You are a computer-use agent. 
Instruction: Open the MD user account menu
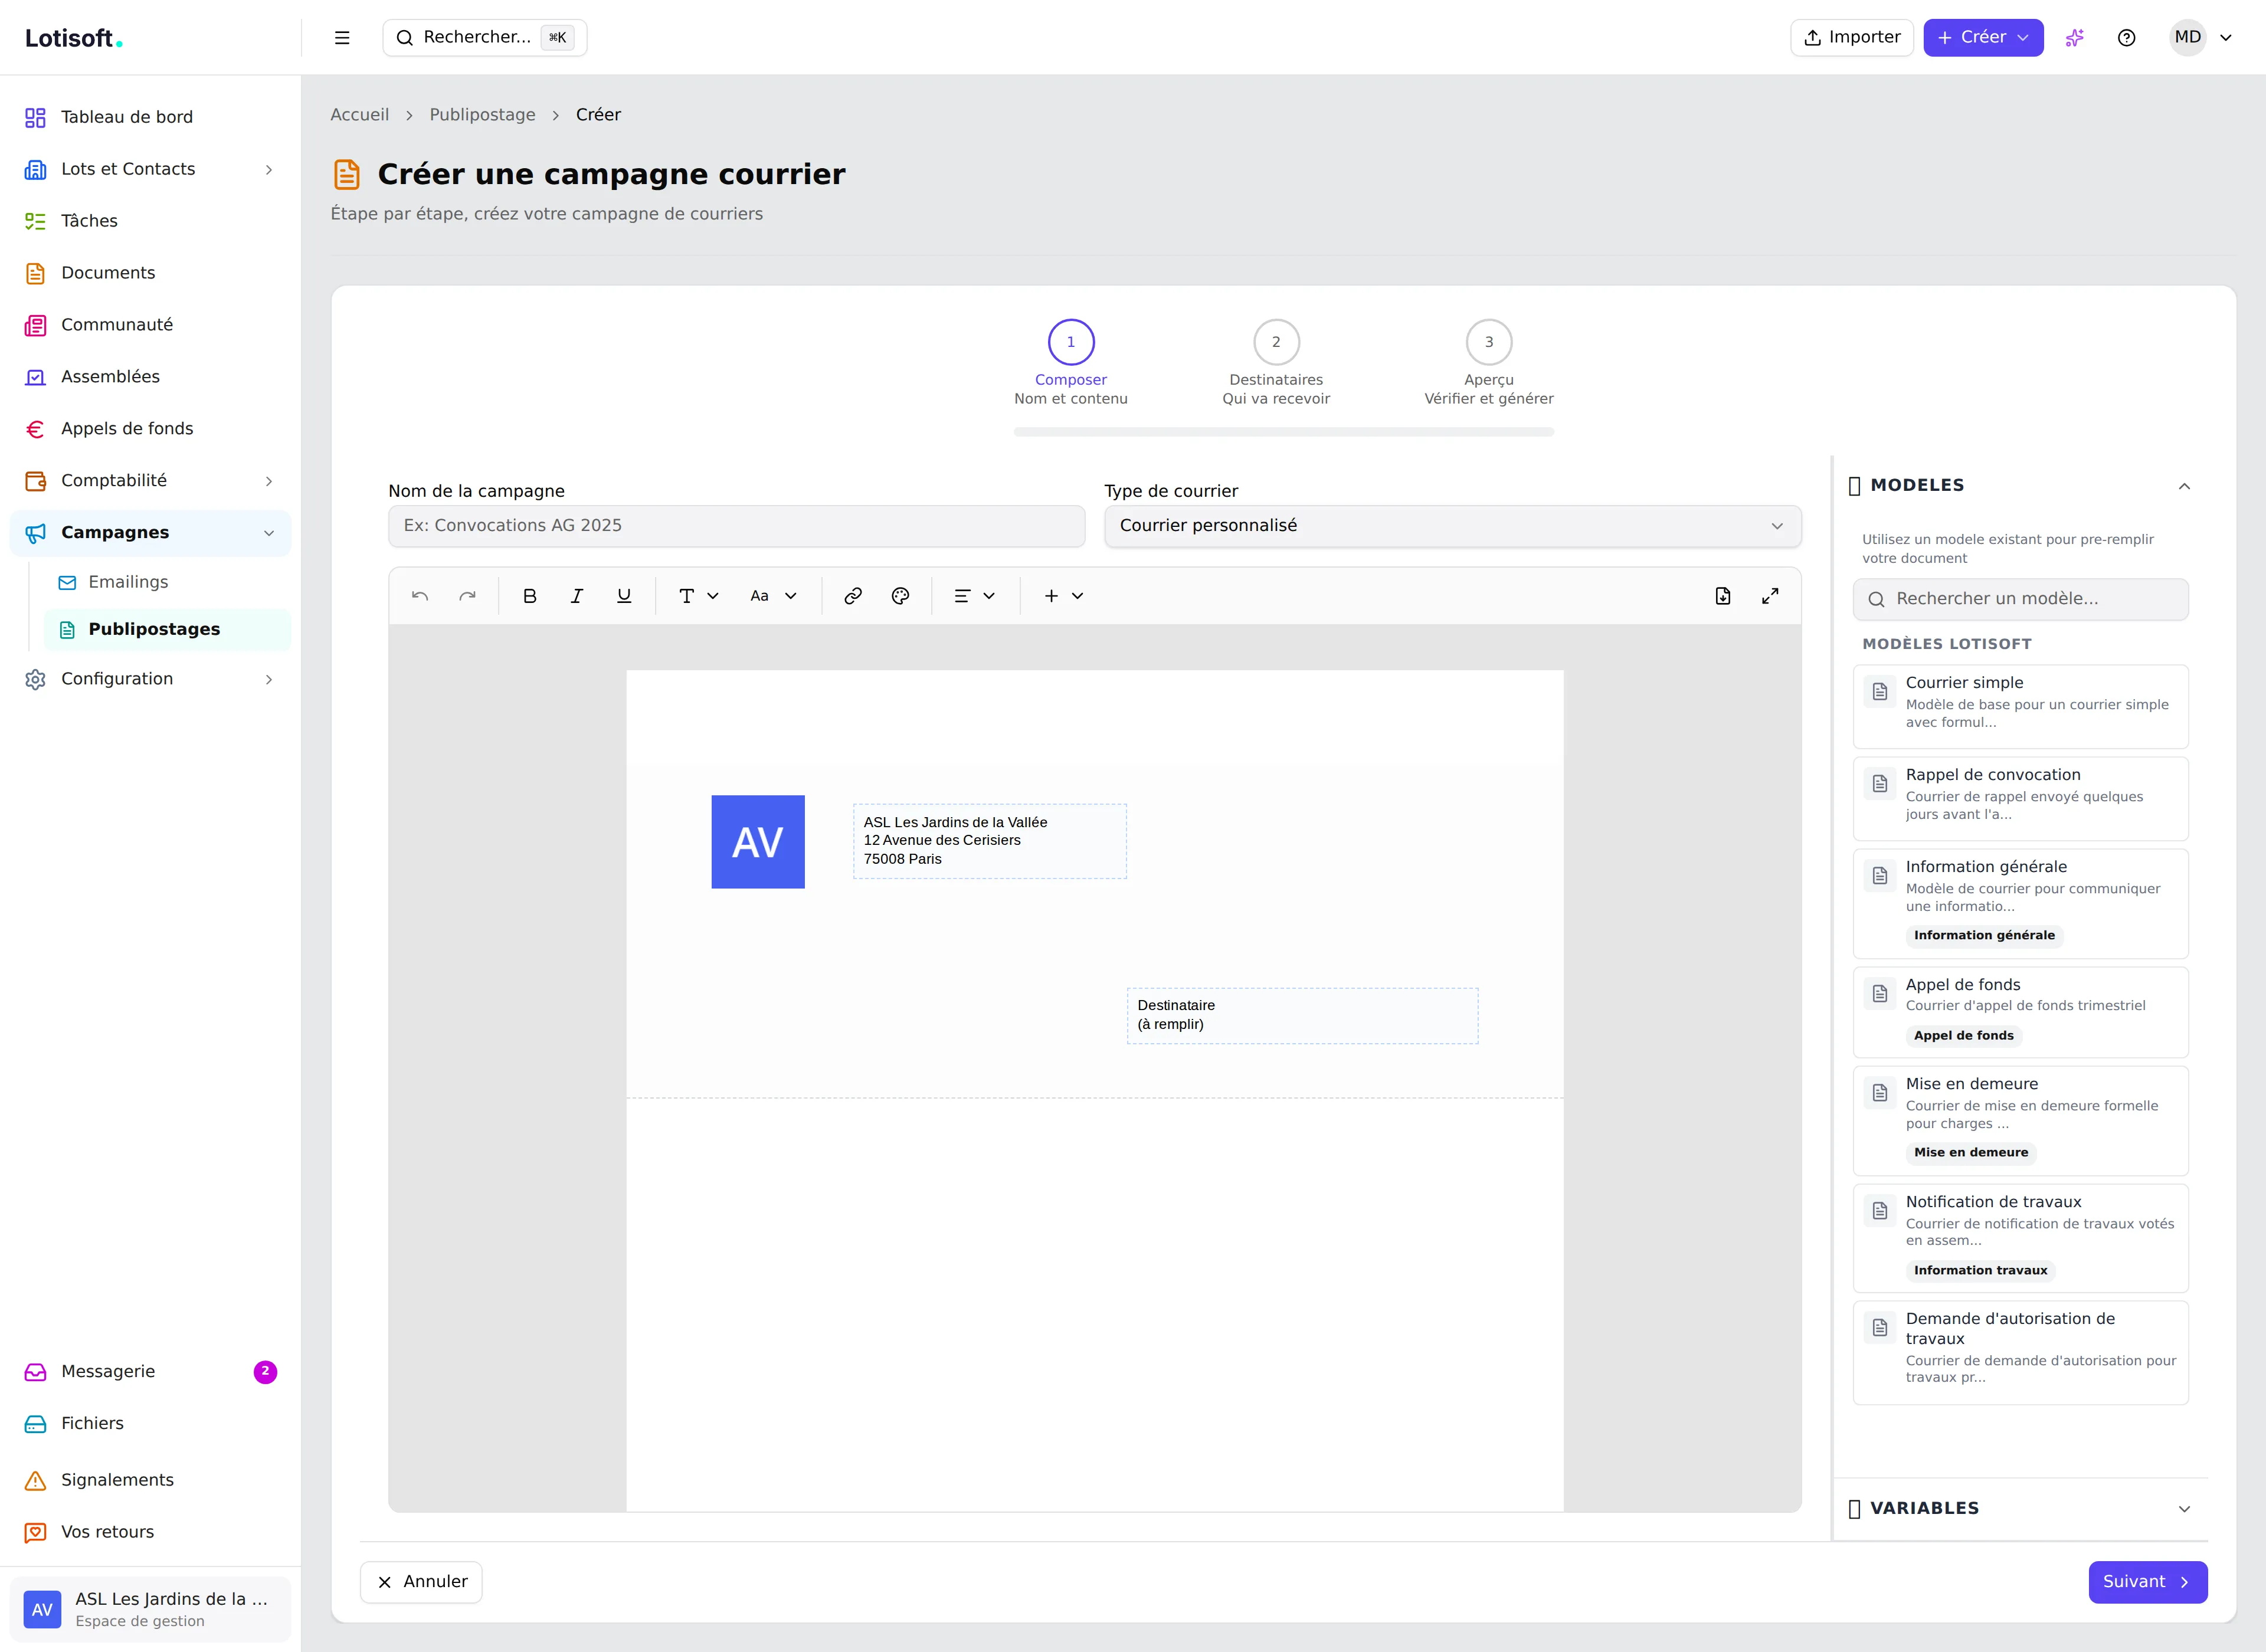tap(2201, 38)
